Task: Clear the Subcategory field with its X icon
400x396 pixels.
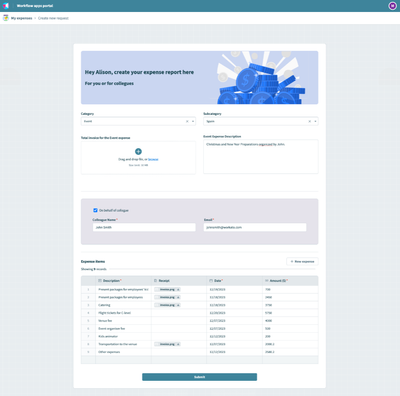Action: click(x=309, y=121)
